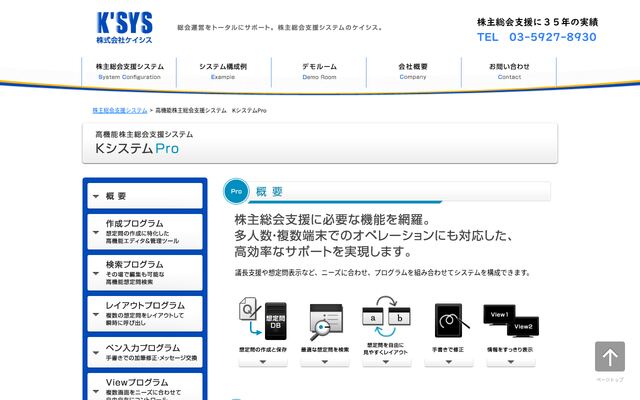
Task: Click the page-top up arrow button
Action: [x=610, y=356]
